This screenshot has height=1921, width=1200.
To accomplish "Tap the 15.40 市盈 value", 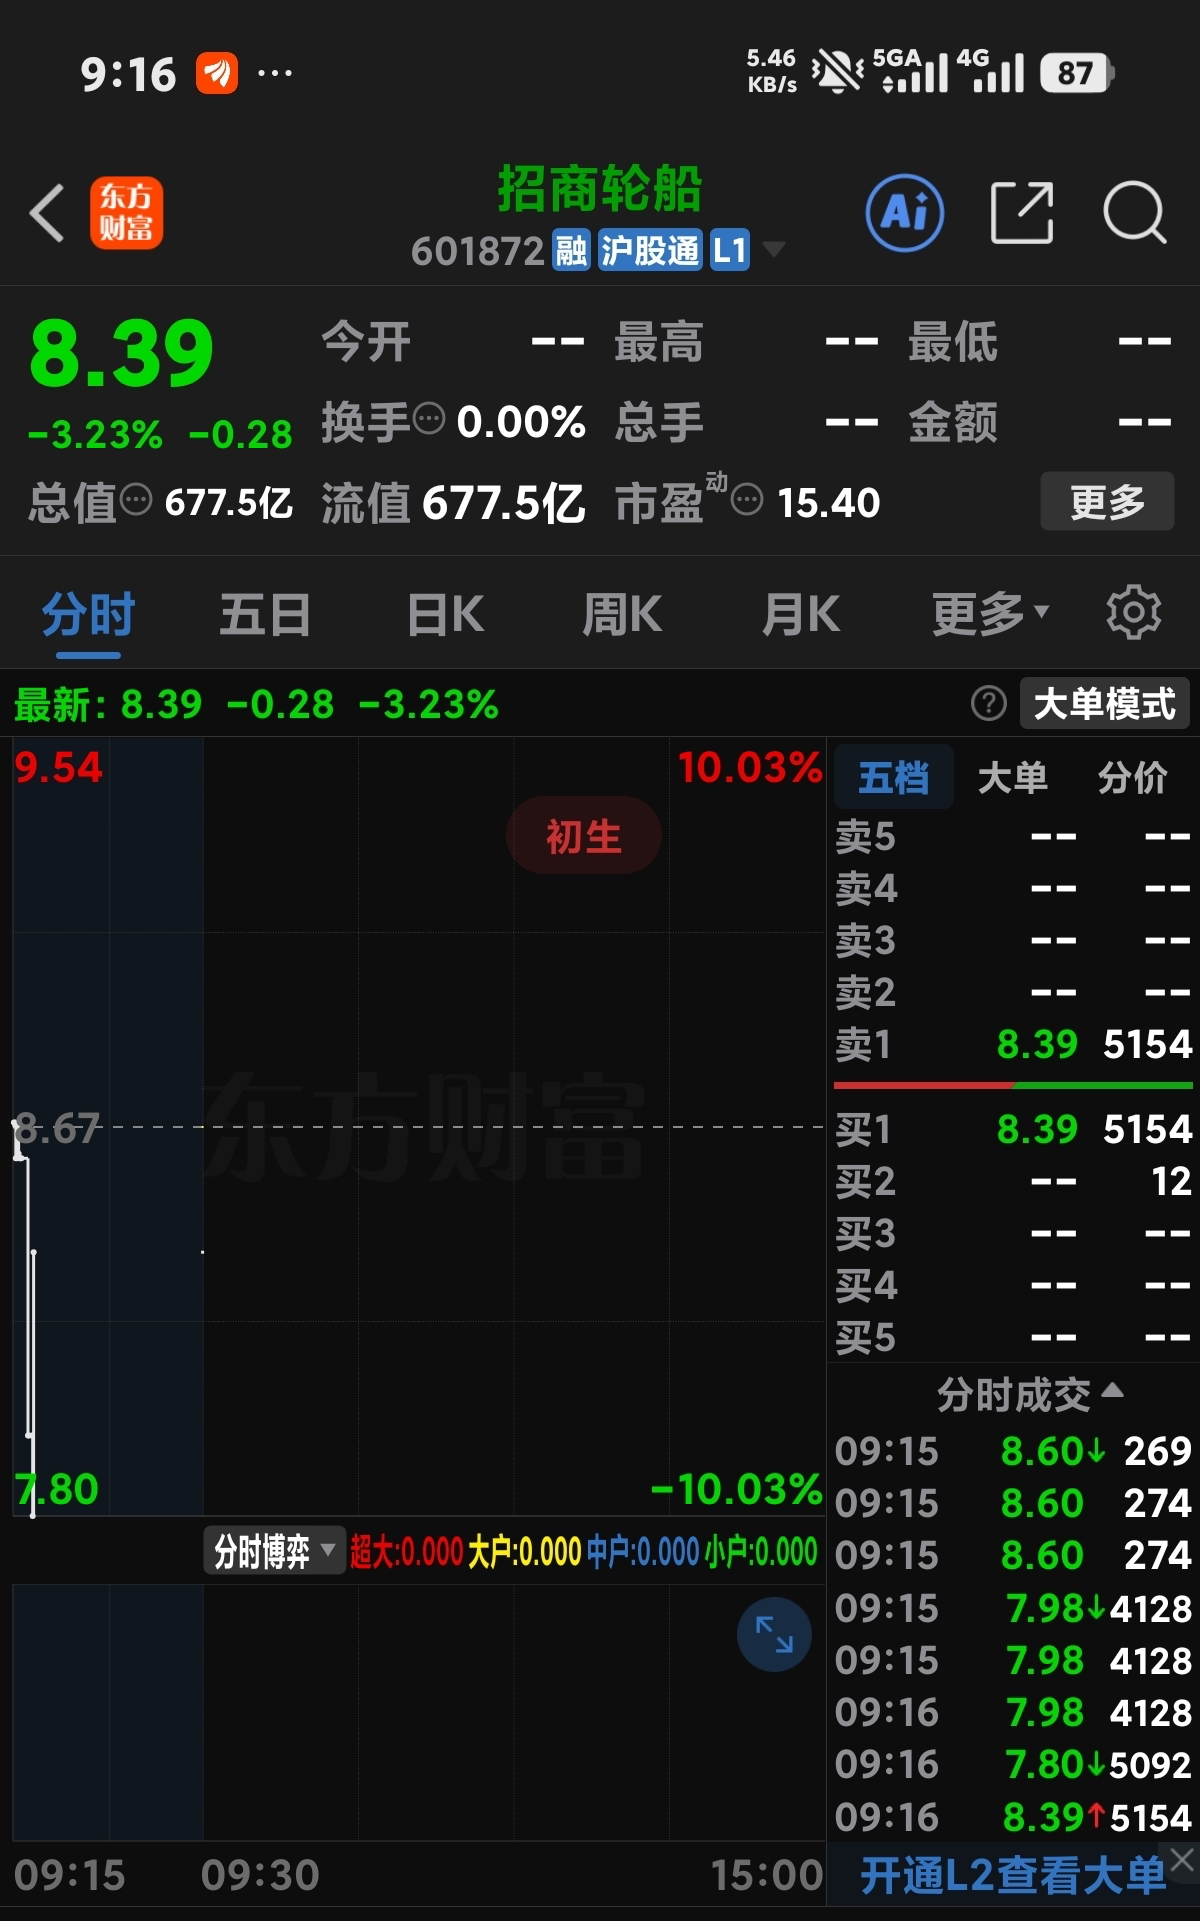I will [x=829, y=502].
